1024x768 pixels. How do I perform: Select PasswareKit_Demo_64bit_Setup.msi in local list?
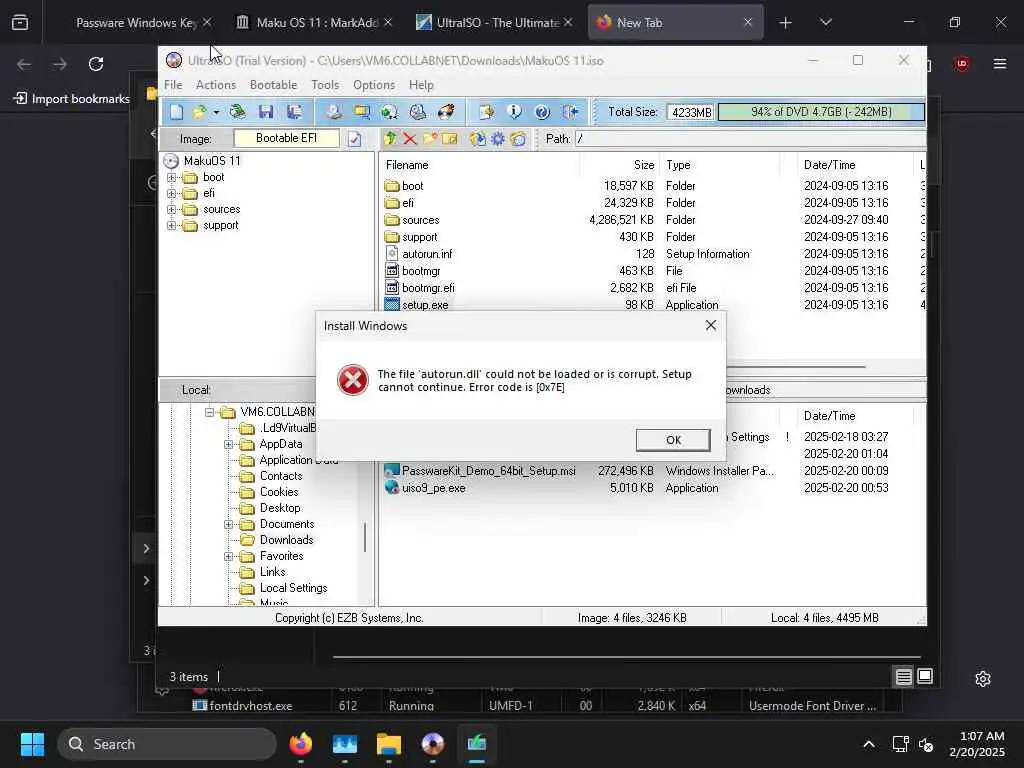click(x=488, y=471)
